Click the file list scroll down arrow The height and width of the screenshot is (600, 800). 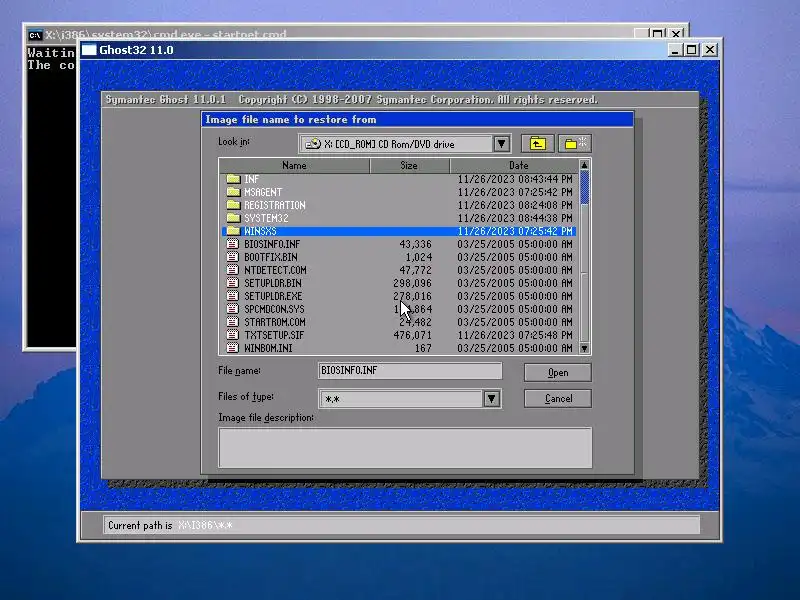pos(585,348)
